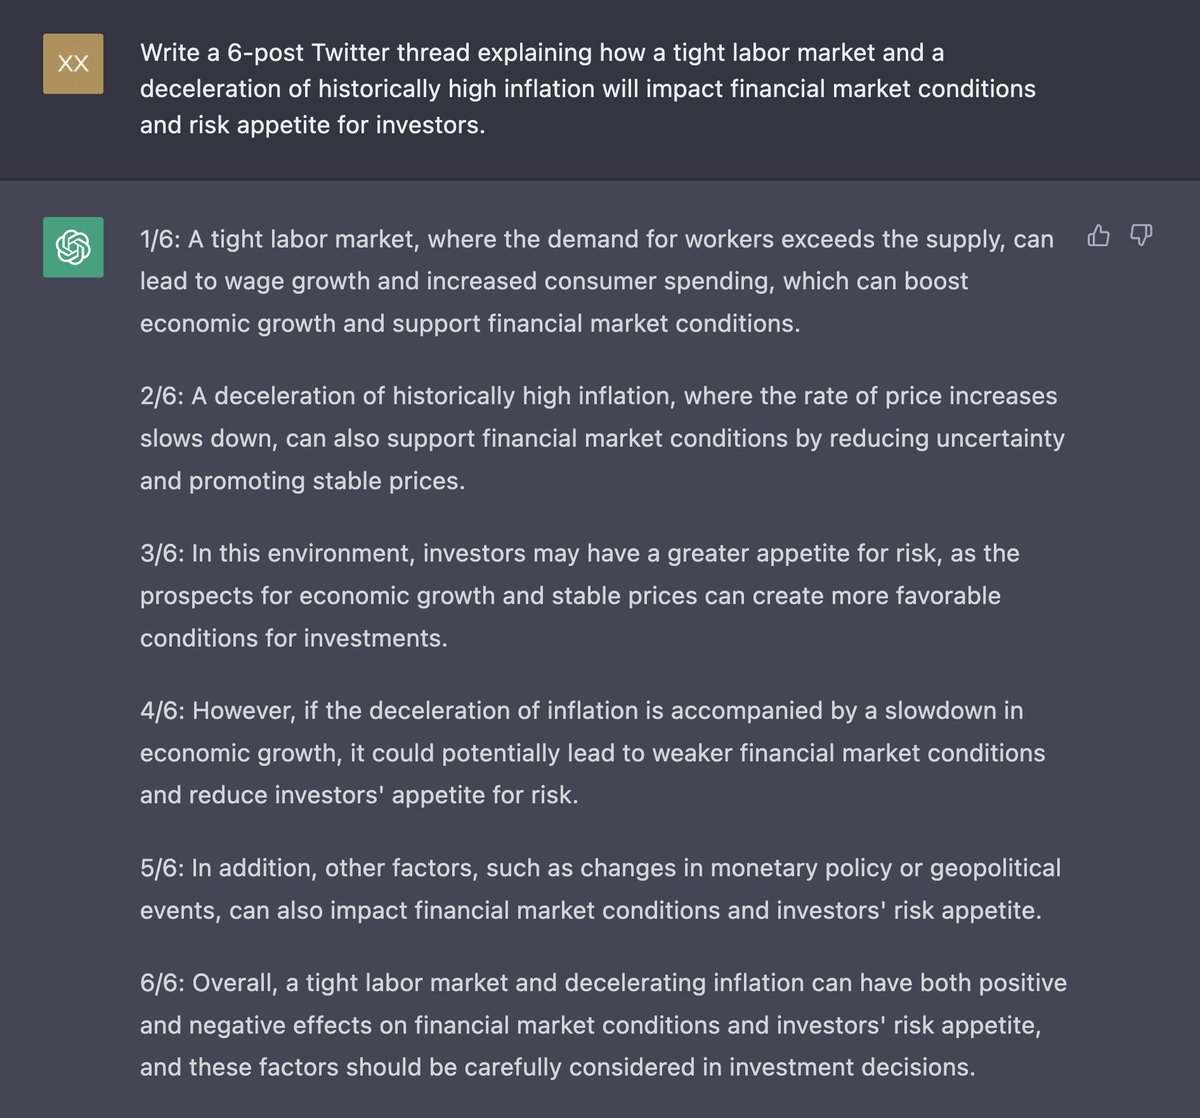Click the 3/6 appetite for risk paragraph
1200x1118 pixels.
point(580,595)
